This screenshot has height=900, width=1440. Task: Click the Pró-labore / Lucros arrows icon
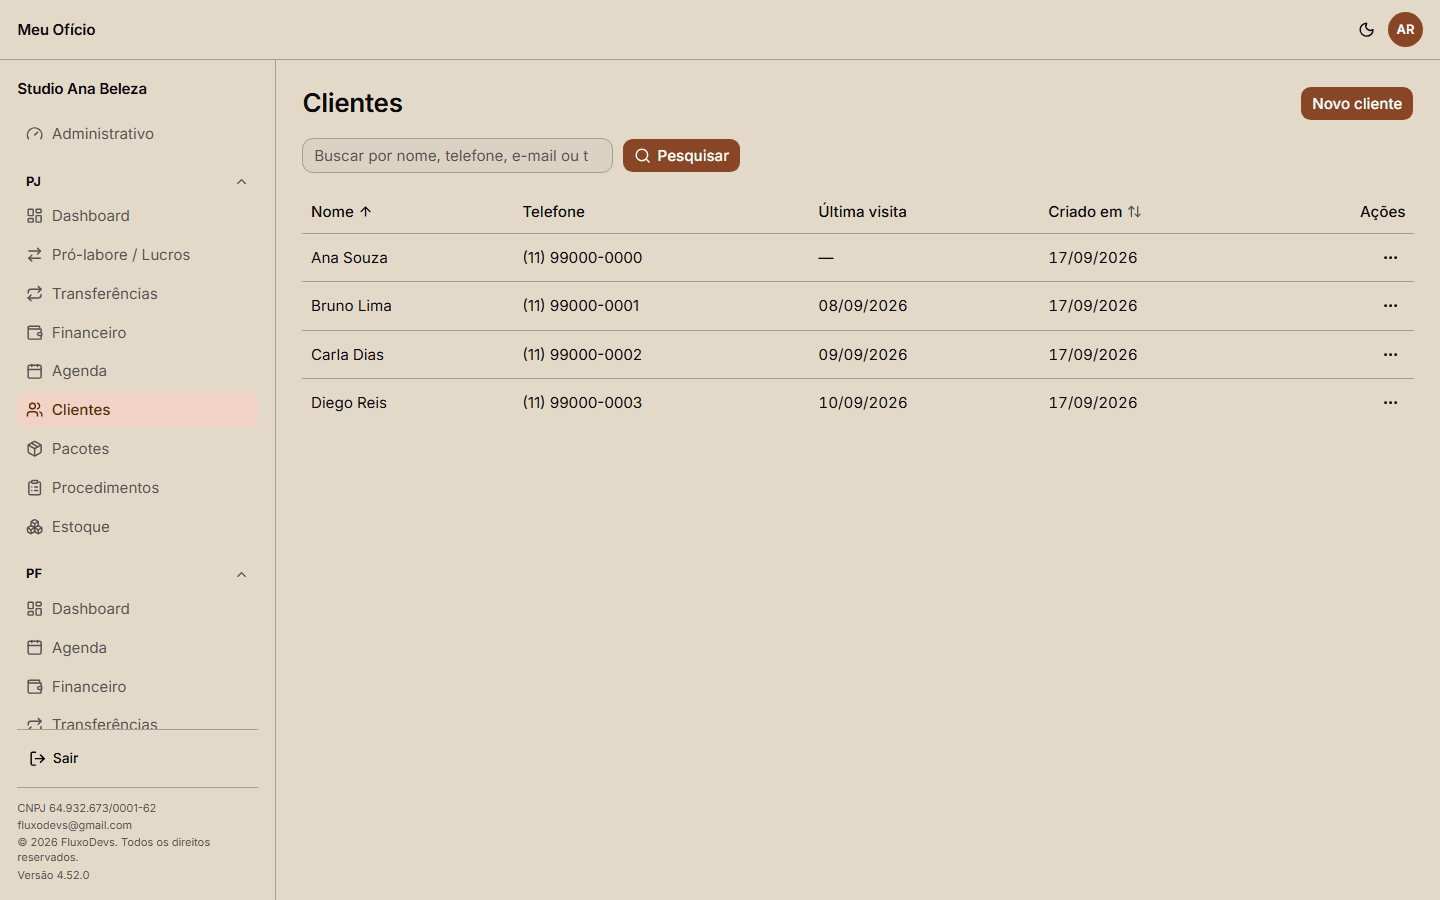point(35,255)
